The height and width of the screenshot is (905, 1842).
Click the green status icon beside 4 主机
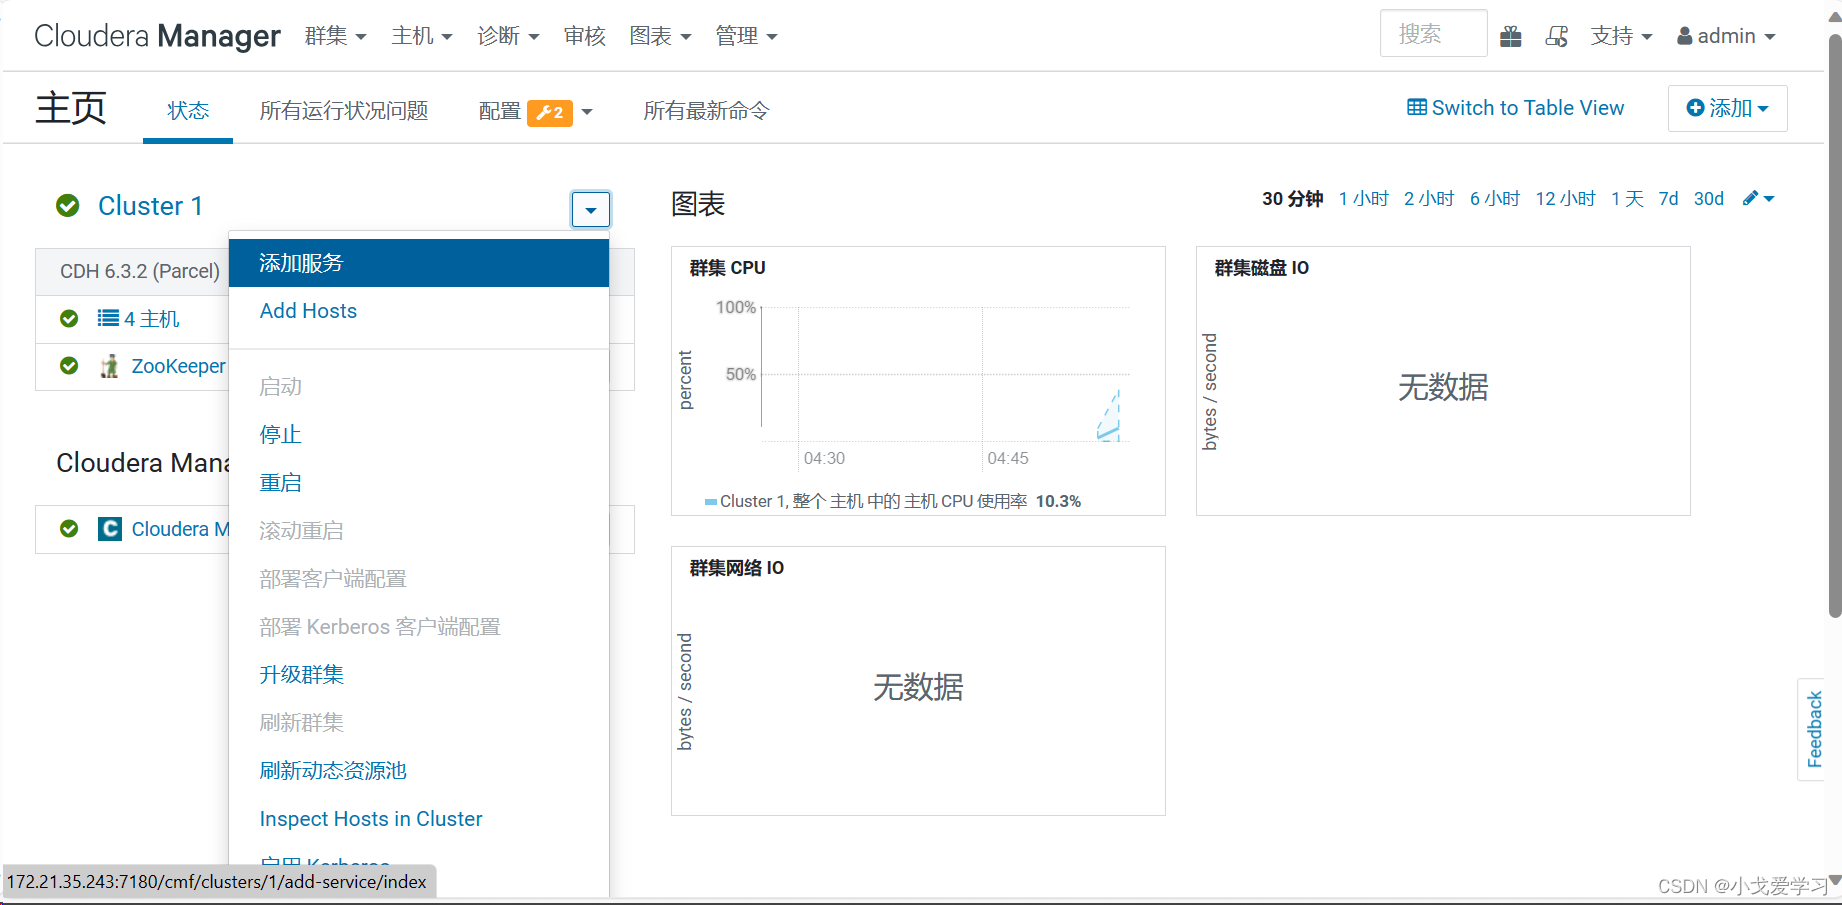pyautogui.click(x=69, y=318)
